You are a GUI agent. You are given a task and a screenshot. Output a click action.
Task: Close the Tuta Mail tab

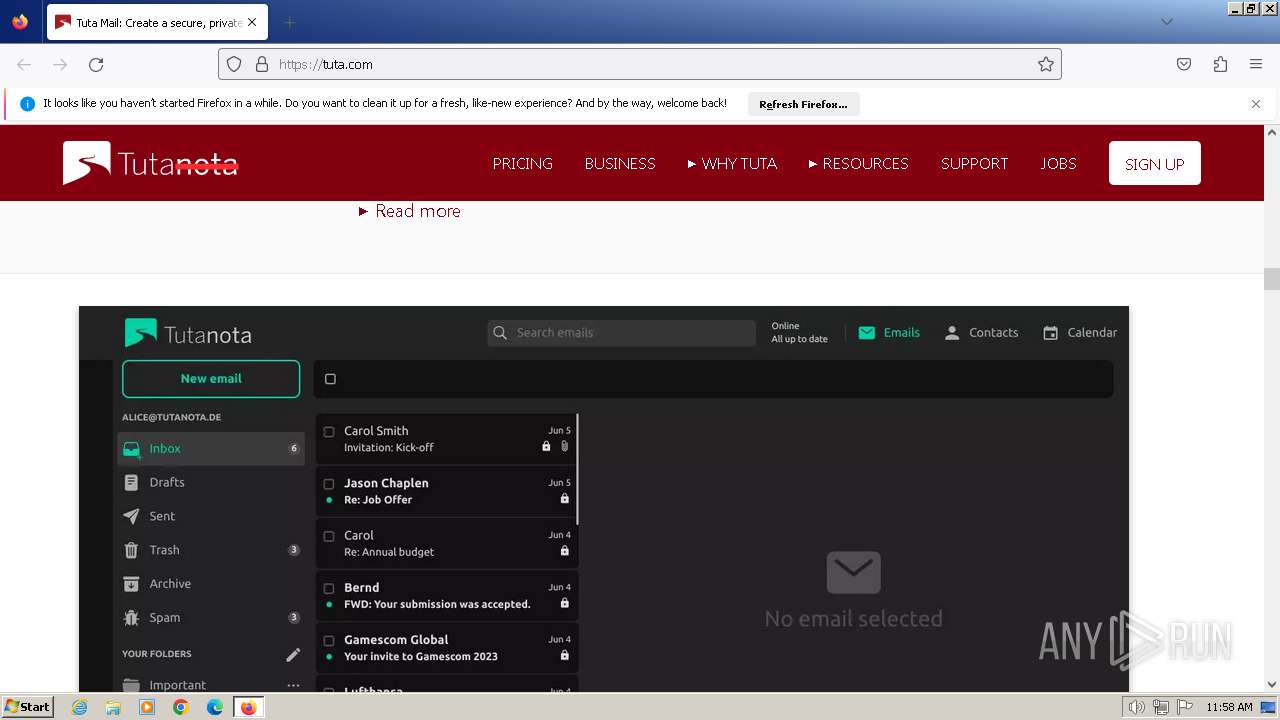click(251, 22)
